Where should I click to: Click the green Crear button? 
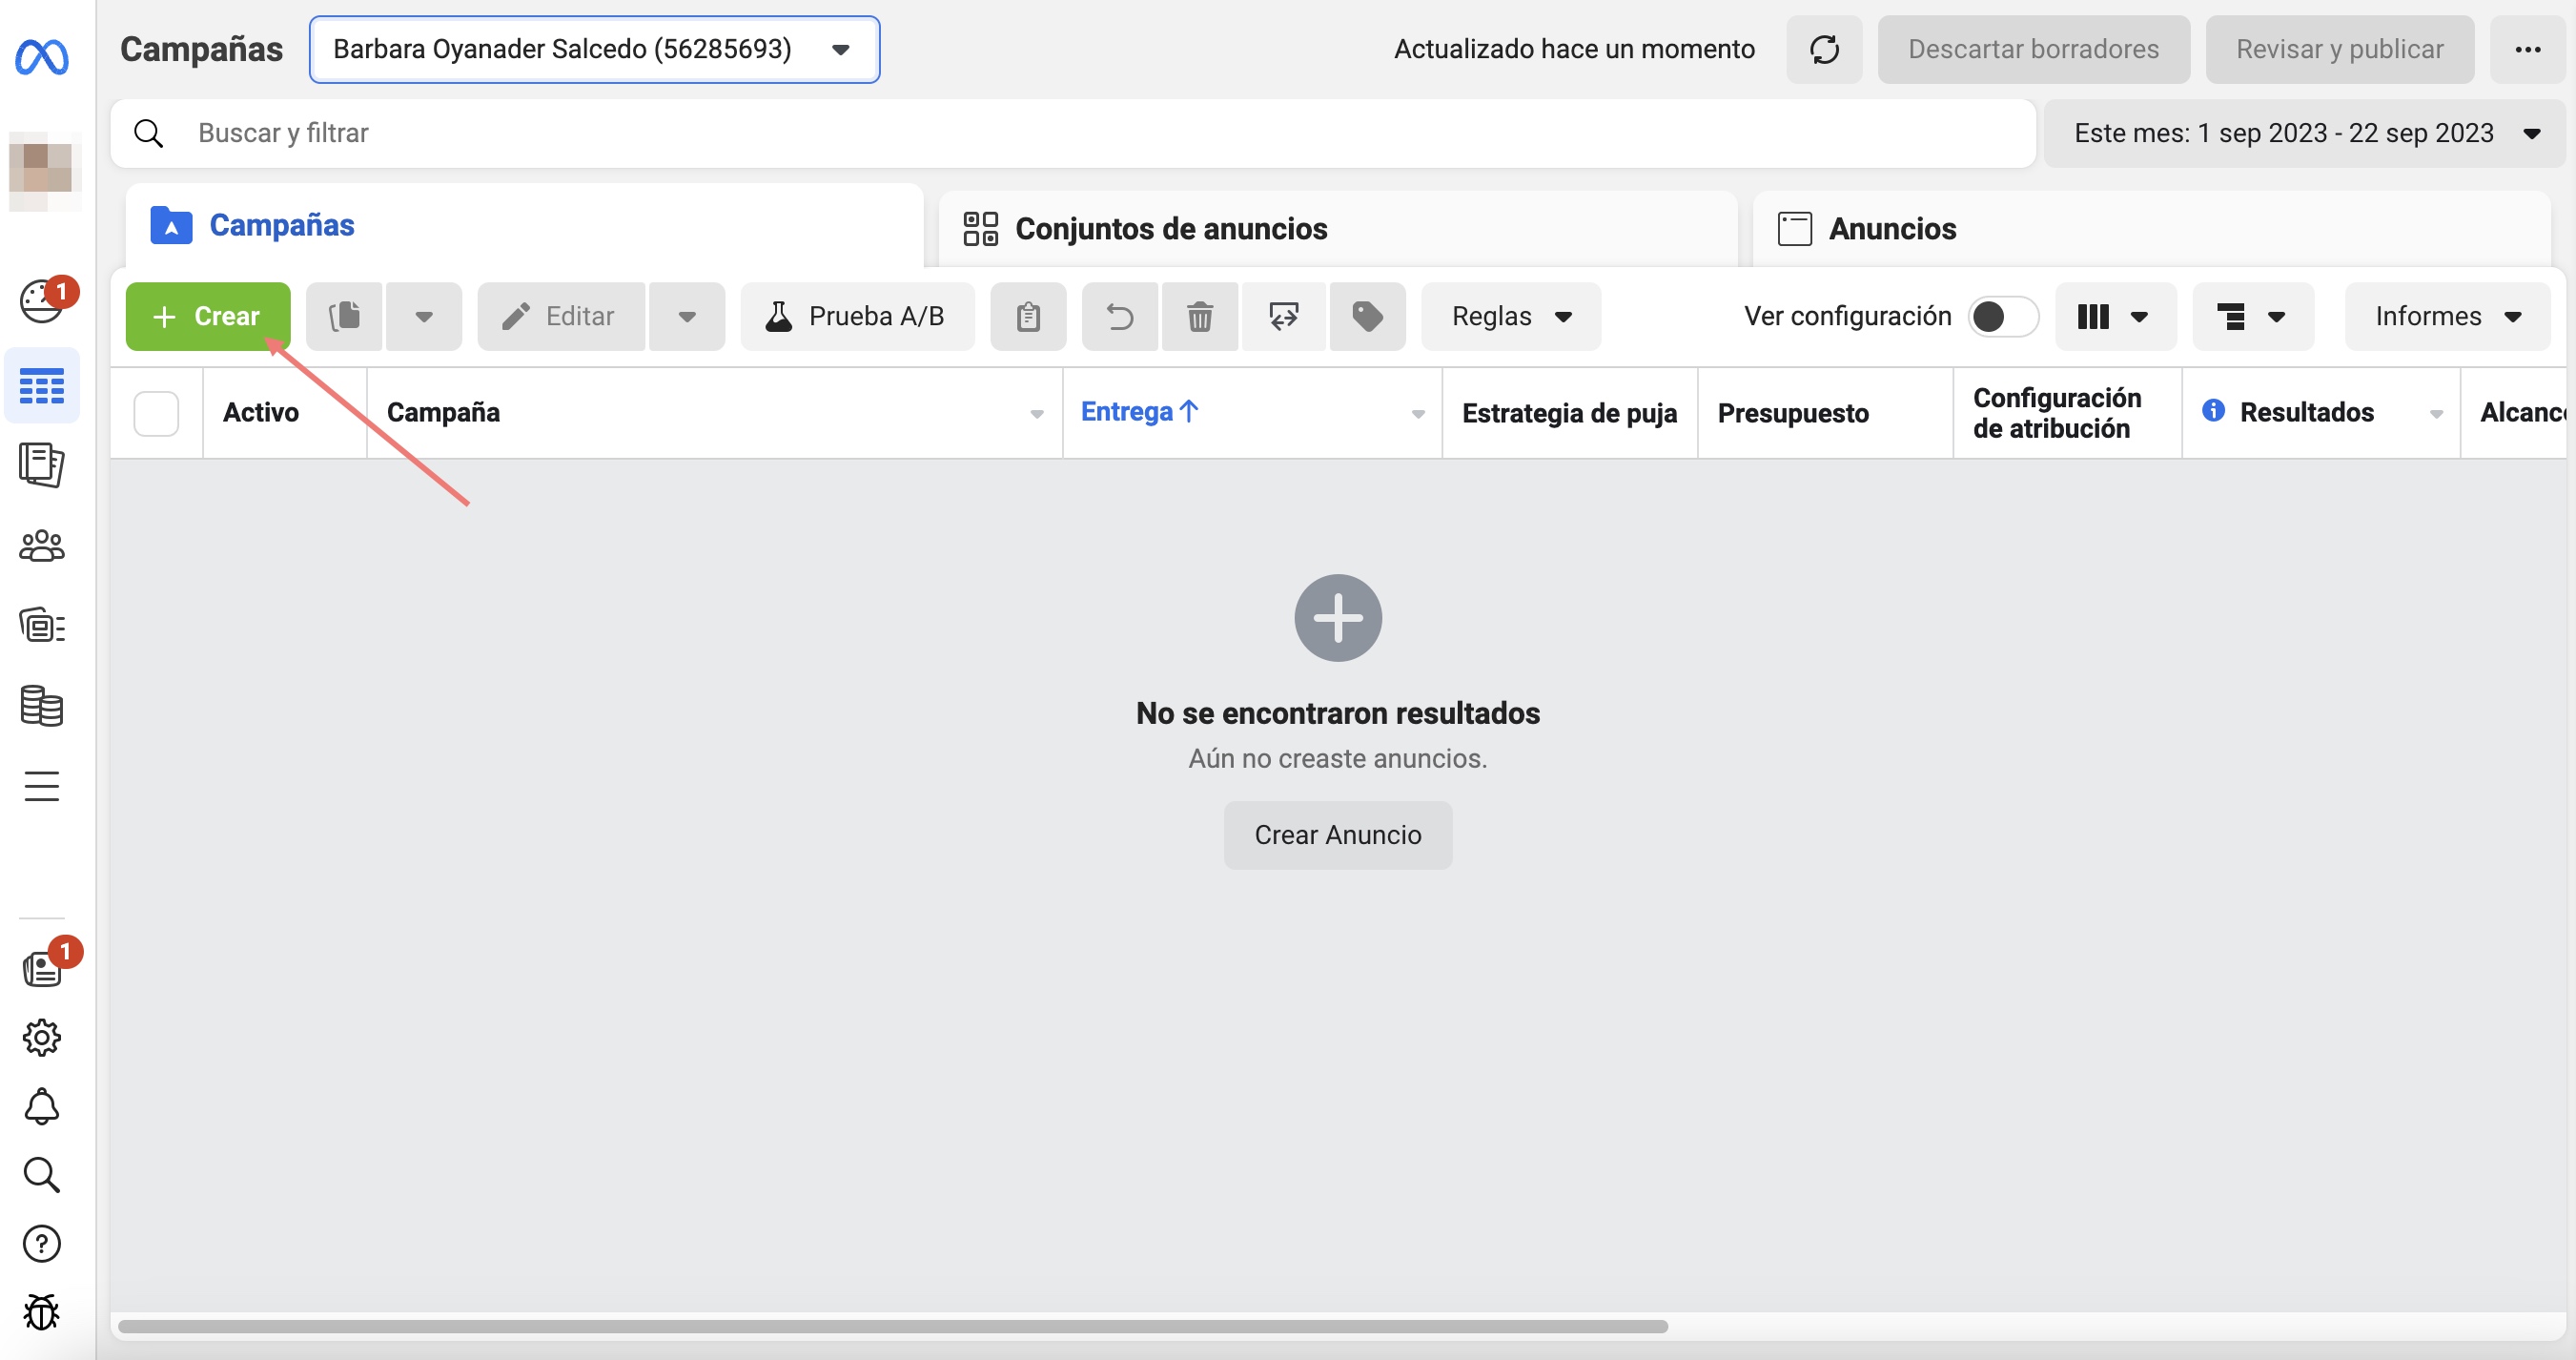[x=207, y=317]
